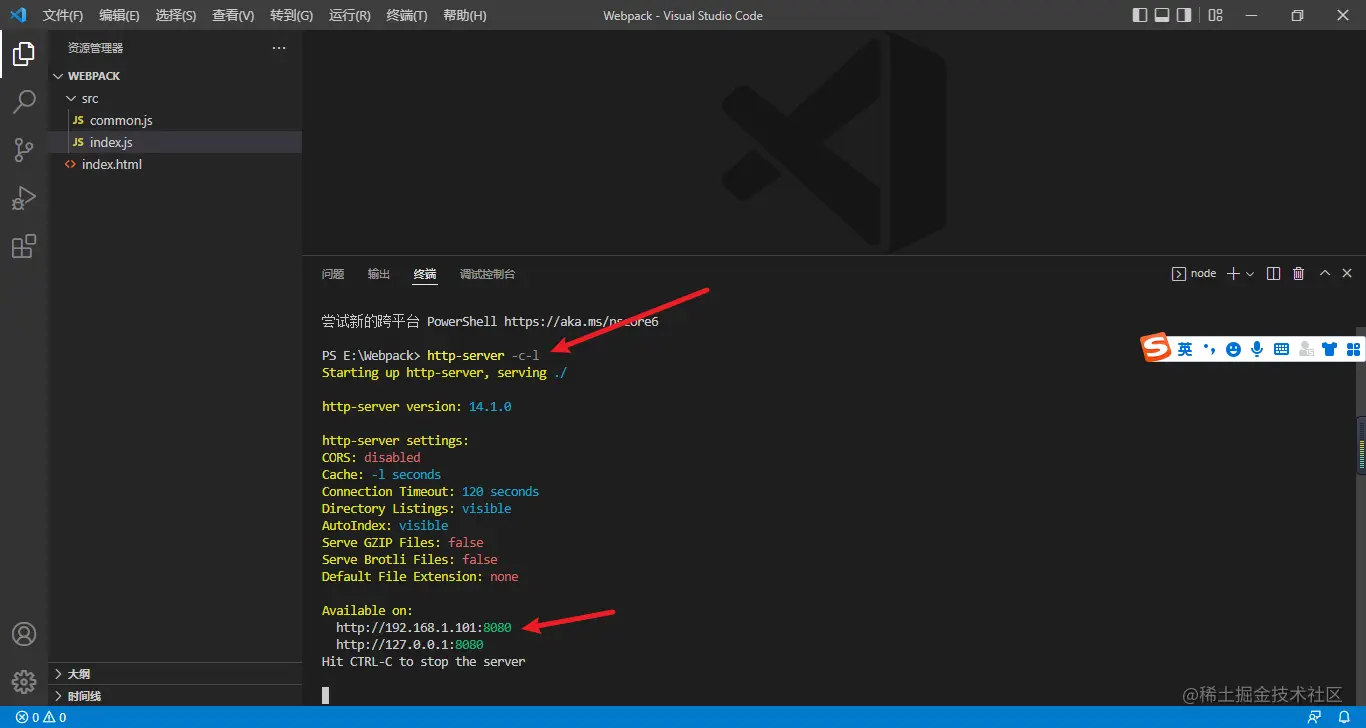Open the http://127.0.0.1:8080 link
1366x728 pixels.
tap(410, 645)
